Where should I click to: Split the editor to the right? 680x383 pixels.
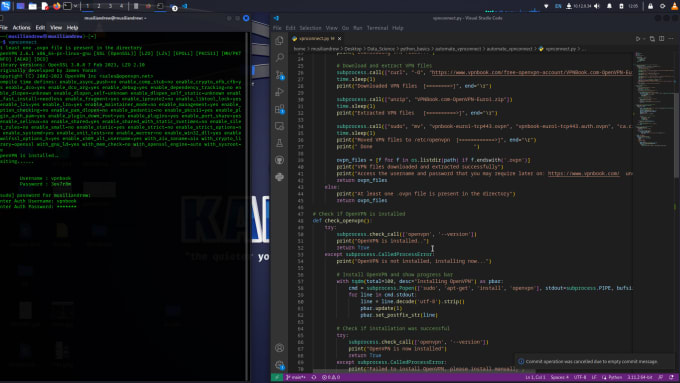[x=661, y=39]
